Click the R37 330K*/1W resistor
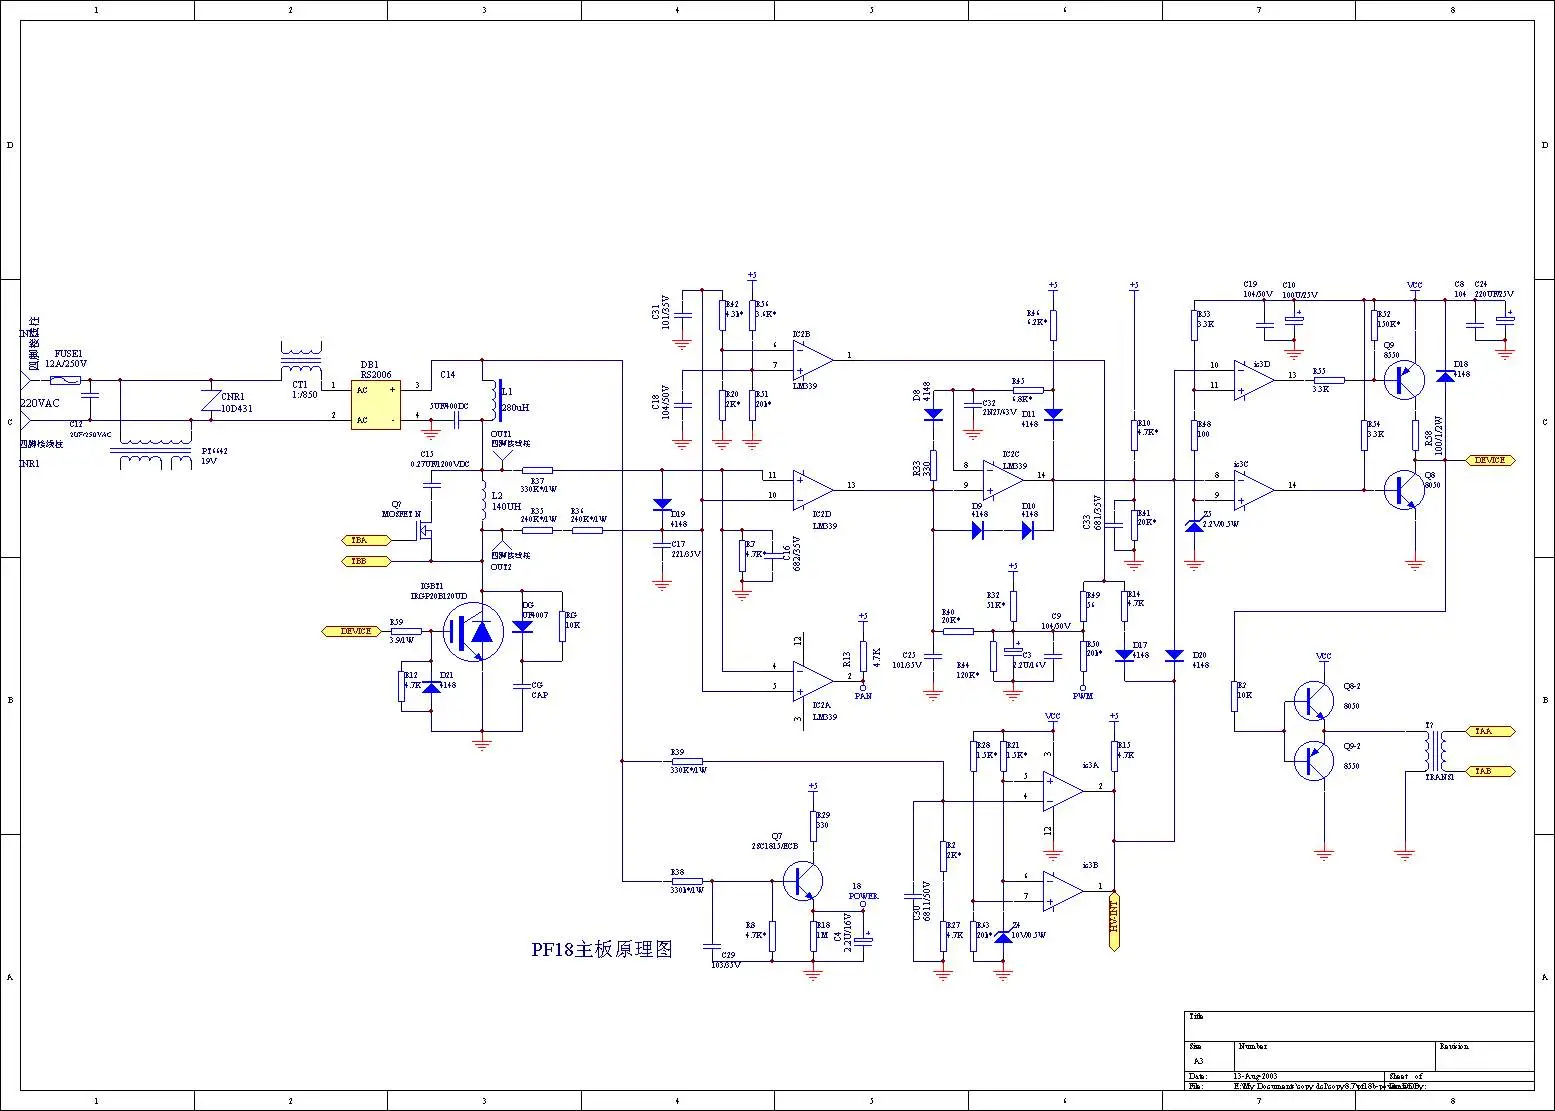This screenshot has width=1555, height=1111. point(538,470)
